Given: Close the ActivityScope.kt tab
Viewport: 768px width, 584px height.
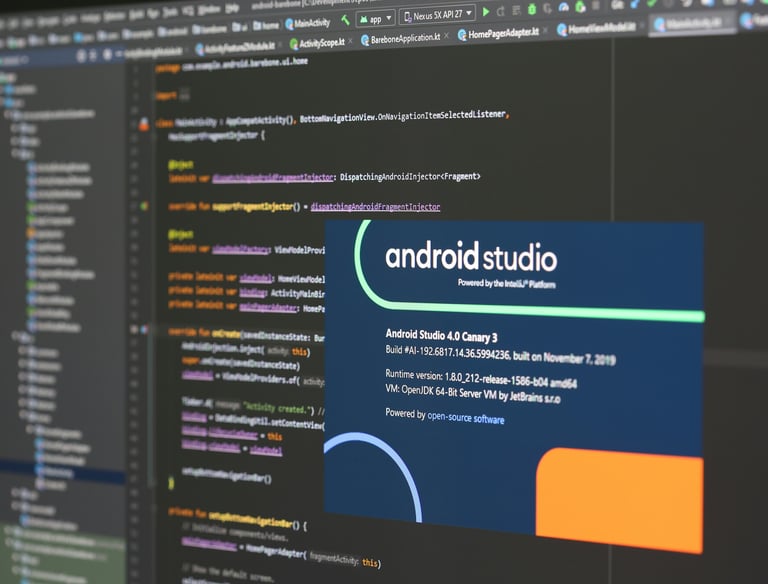Looking at the screenshot, I should [350, 42].
